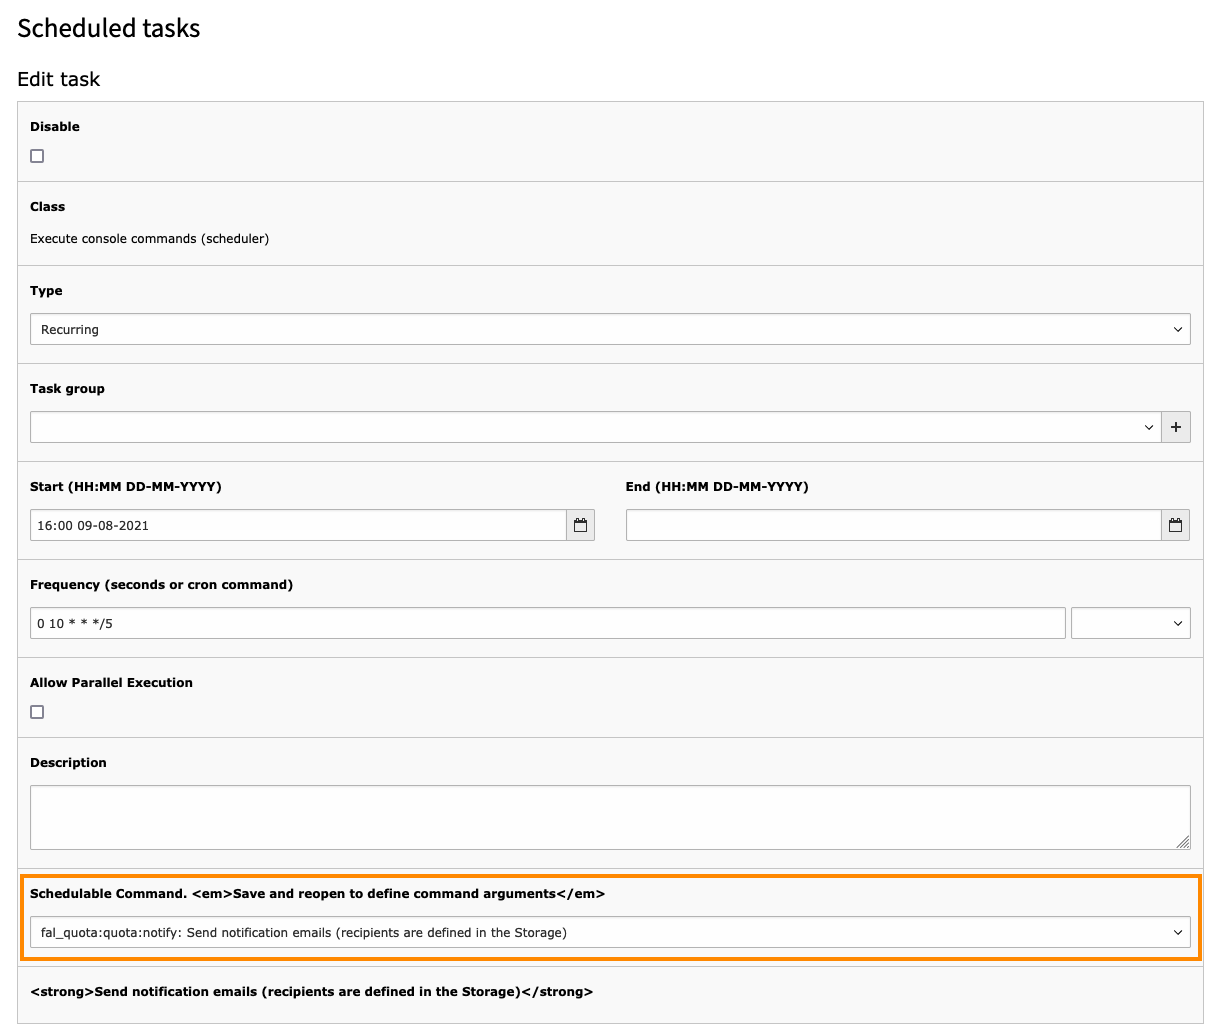Screen dimensions: 1215x1036
Task: Click the chevron on the frequency preset selector
Action: click(1178, 622)
